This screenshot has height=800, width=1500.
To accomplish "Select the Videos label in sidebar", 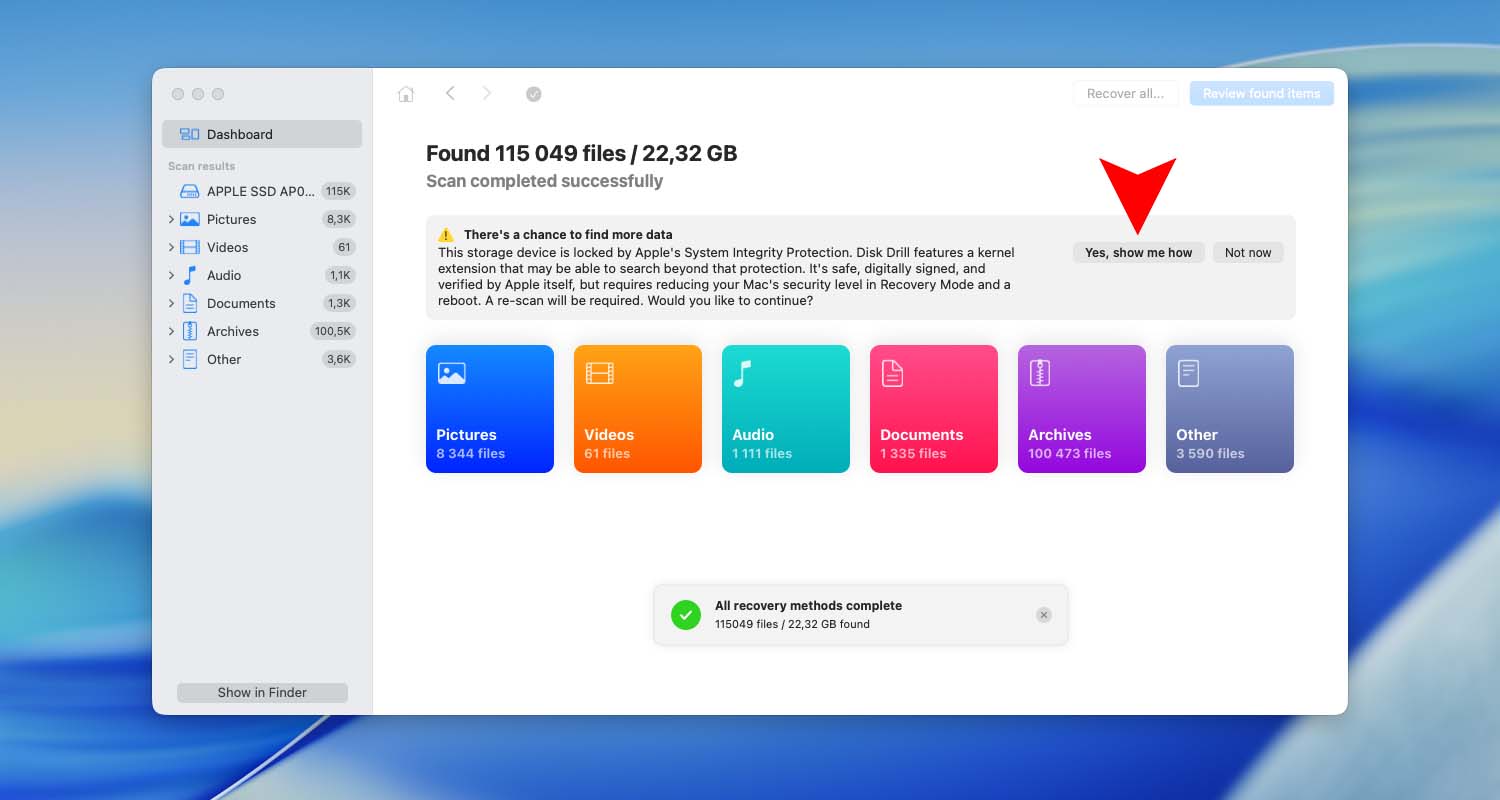I will pos(227,247).
